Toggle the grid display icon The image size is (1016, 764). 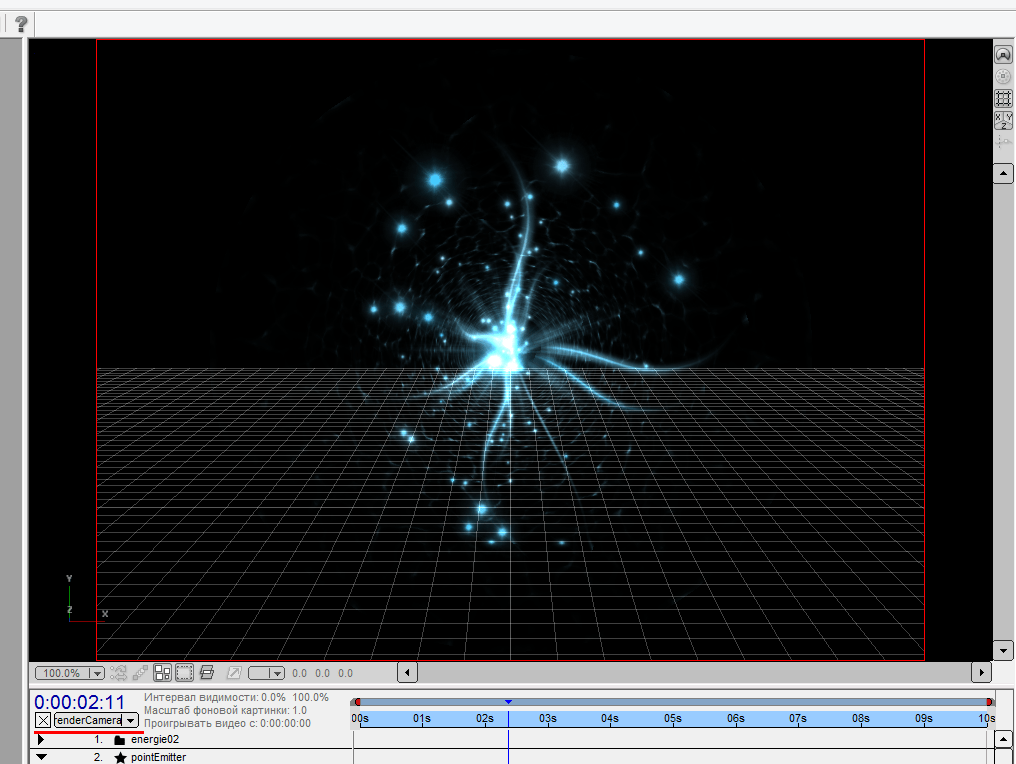[1003, 98]
